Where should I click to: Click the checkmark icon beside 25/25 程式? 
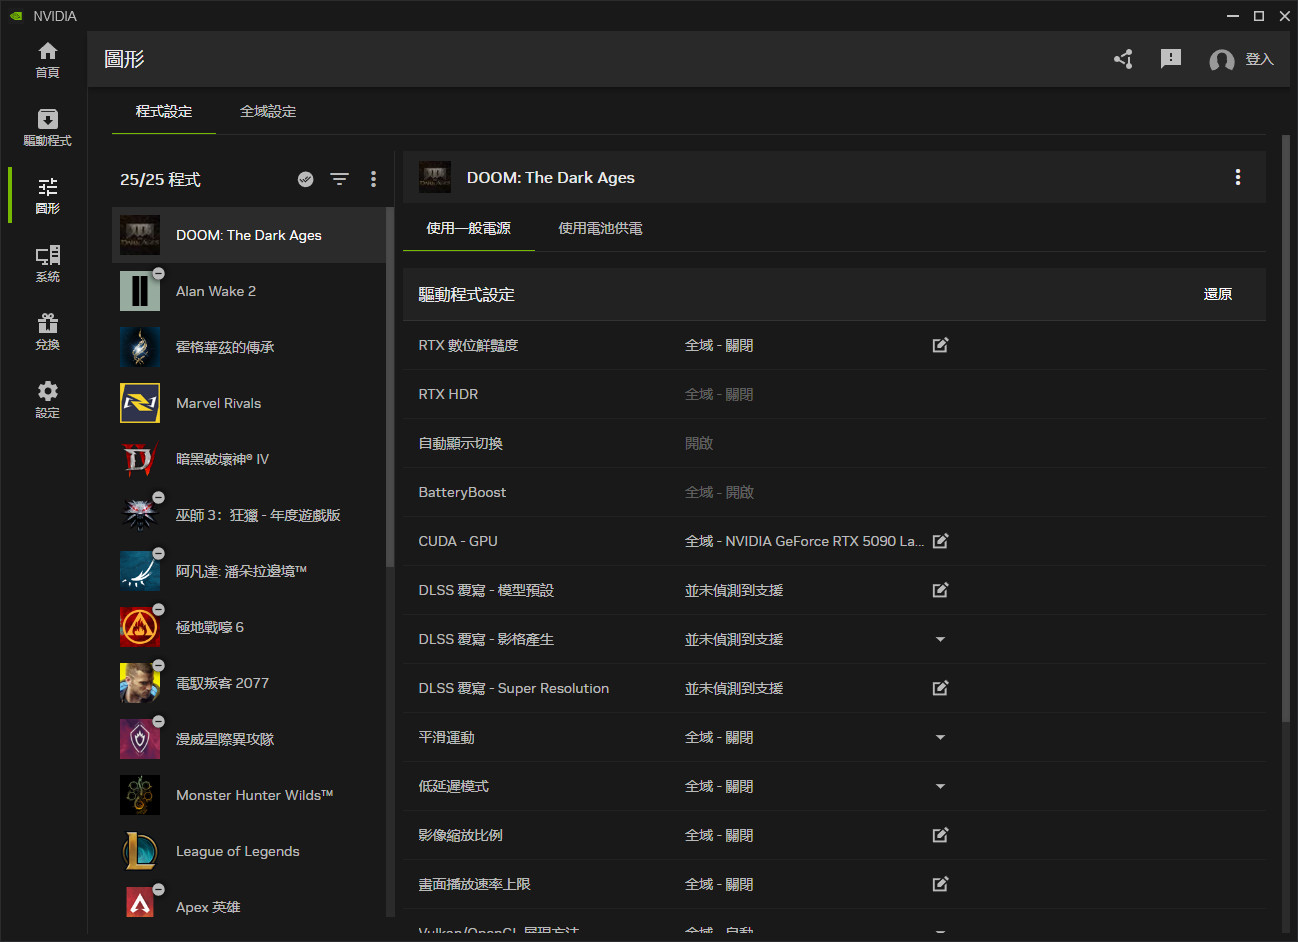tap(306, 179)
